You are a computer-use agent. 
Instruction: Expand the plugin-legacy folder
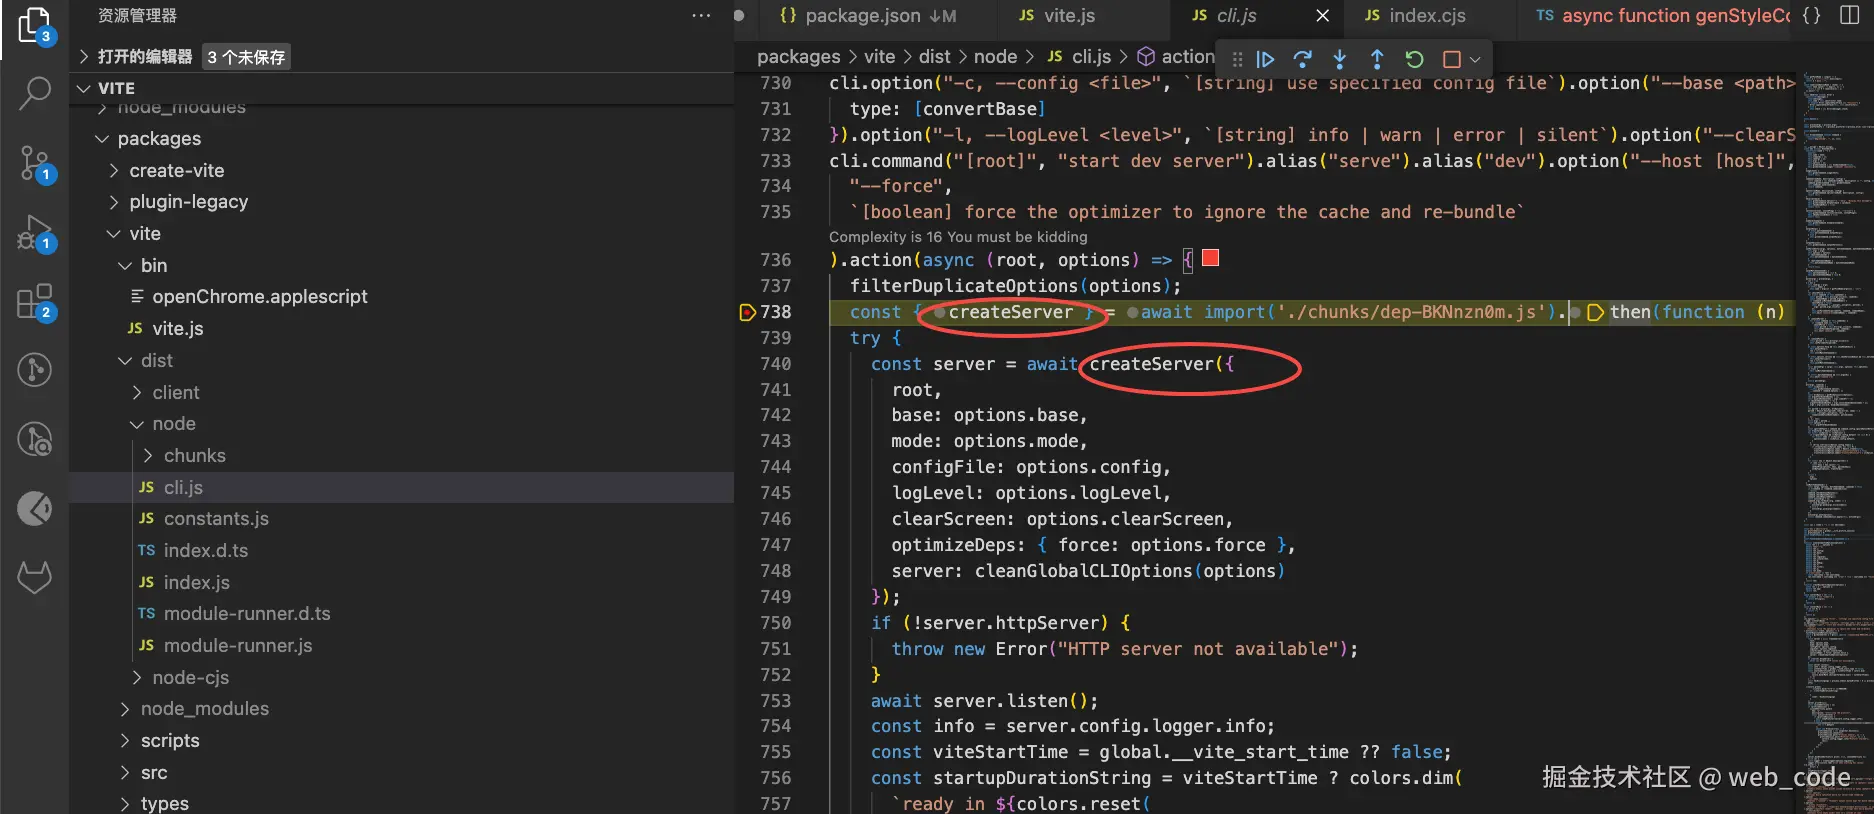point(188,201)
